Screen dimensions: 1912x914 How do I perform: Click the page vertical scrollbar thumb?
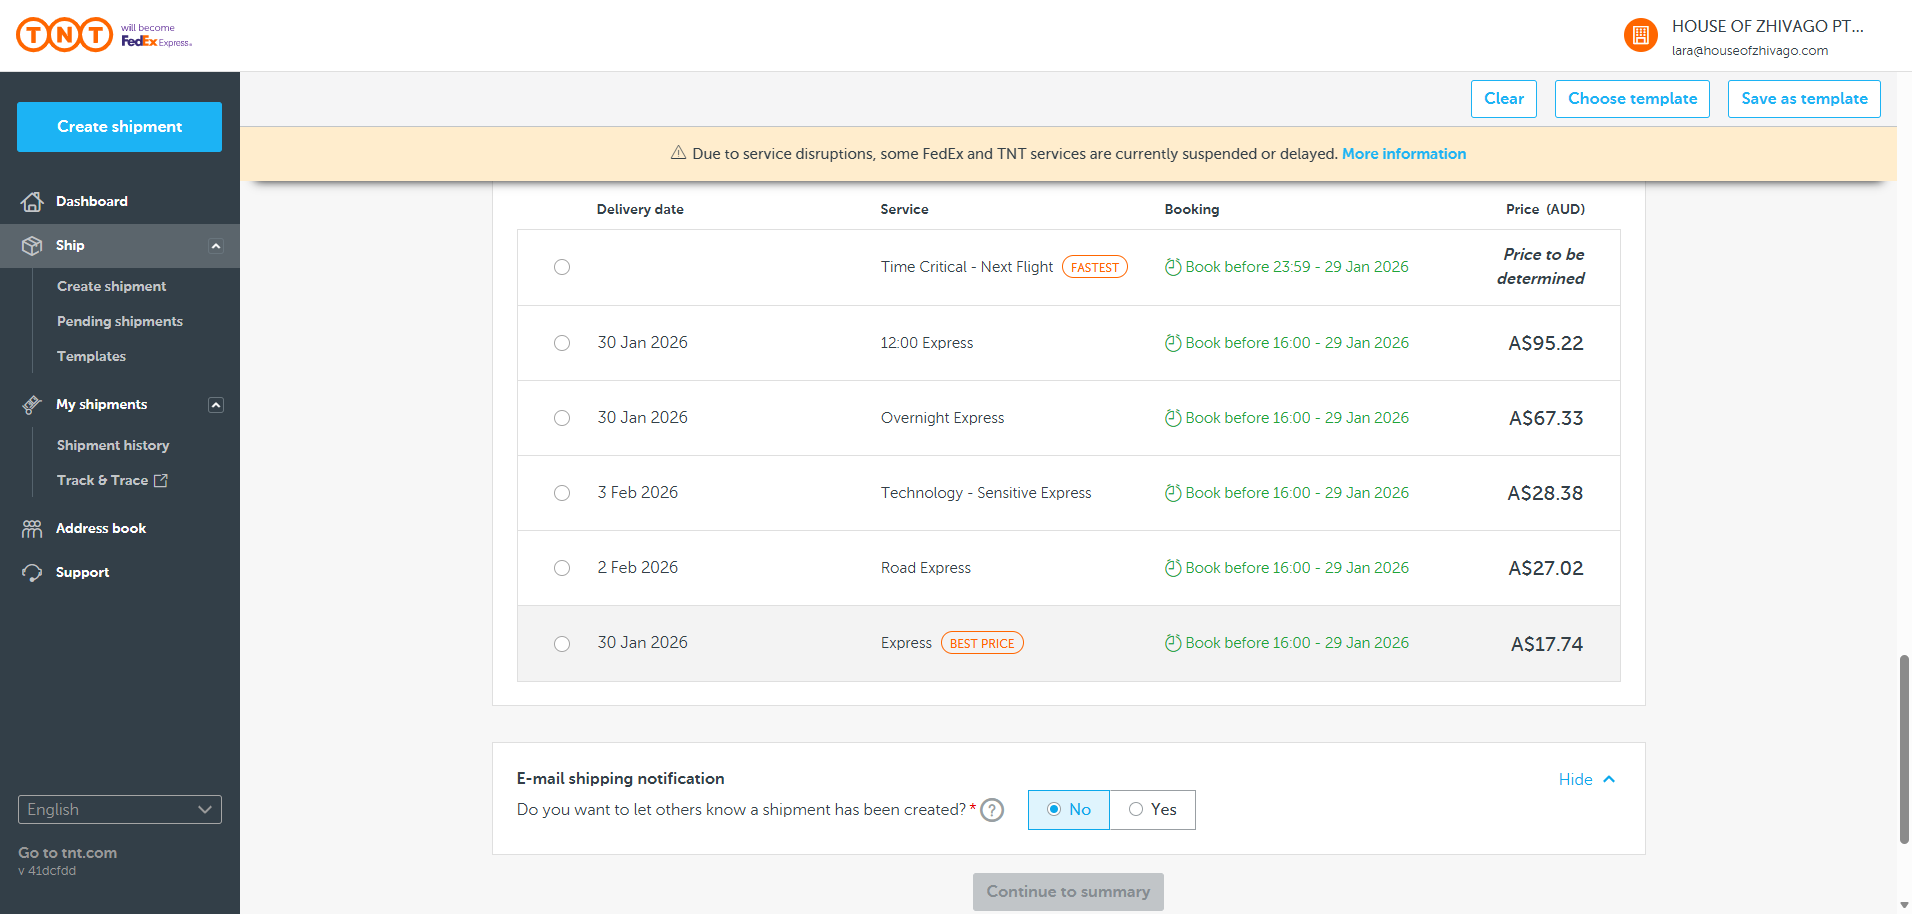(1904, 750)
